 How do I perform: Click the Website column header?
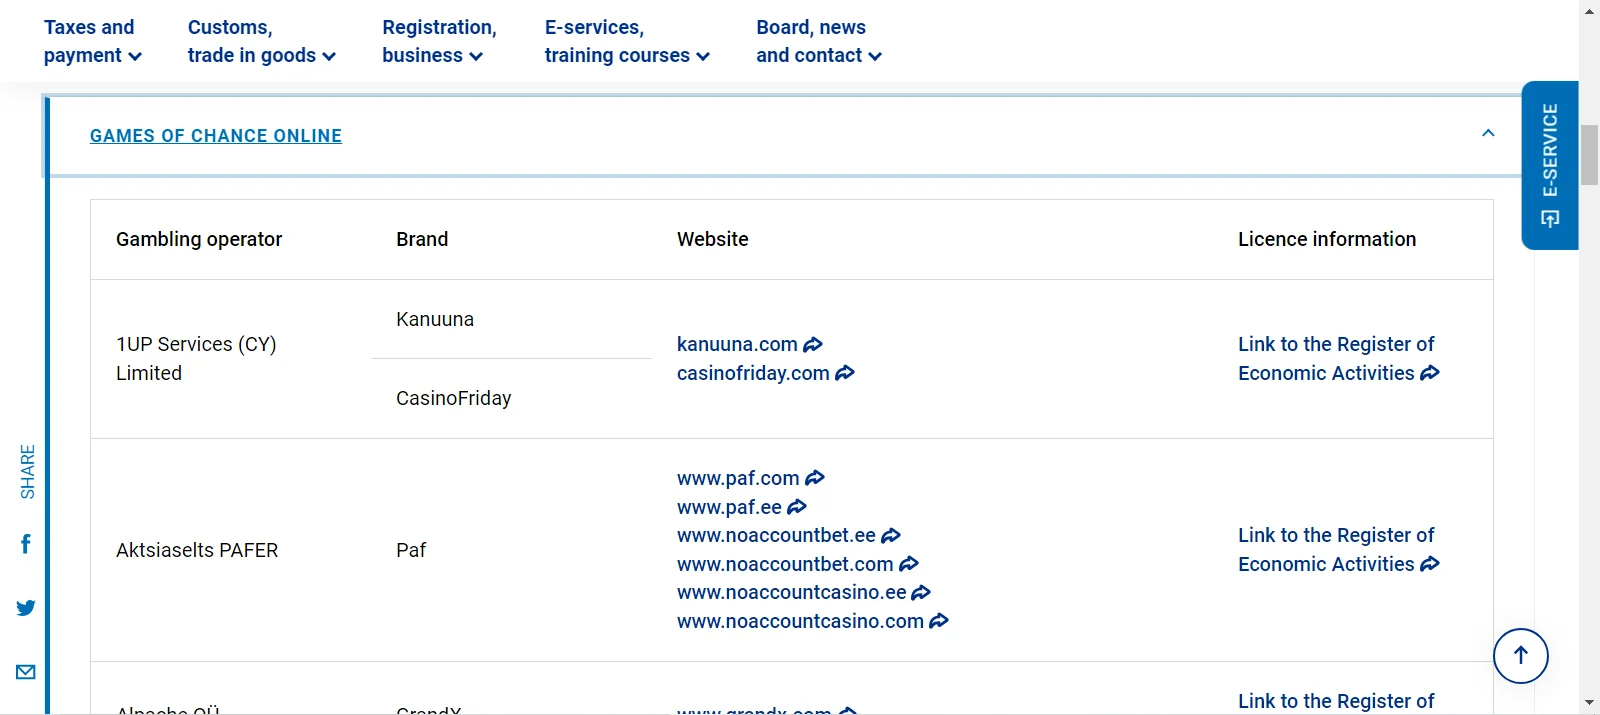click(713, 239)
